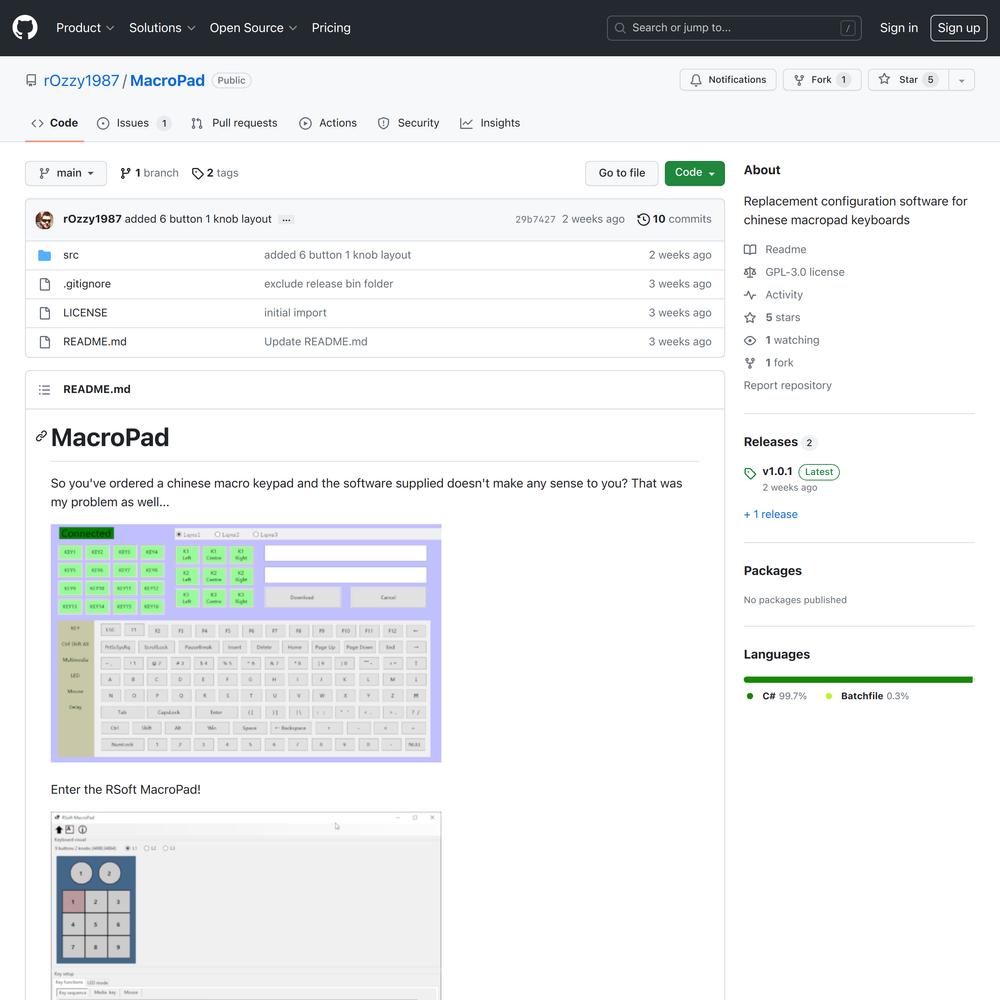
Task: Open commit hash 29b7427
Action: [x=535, y=219]
